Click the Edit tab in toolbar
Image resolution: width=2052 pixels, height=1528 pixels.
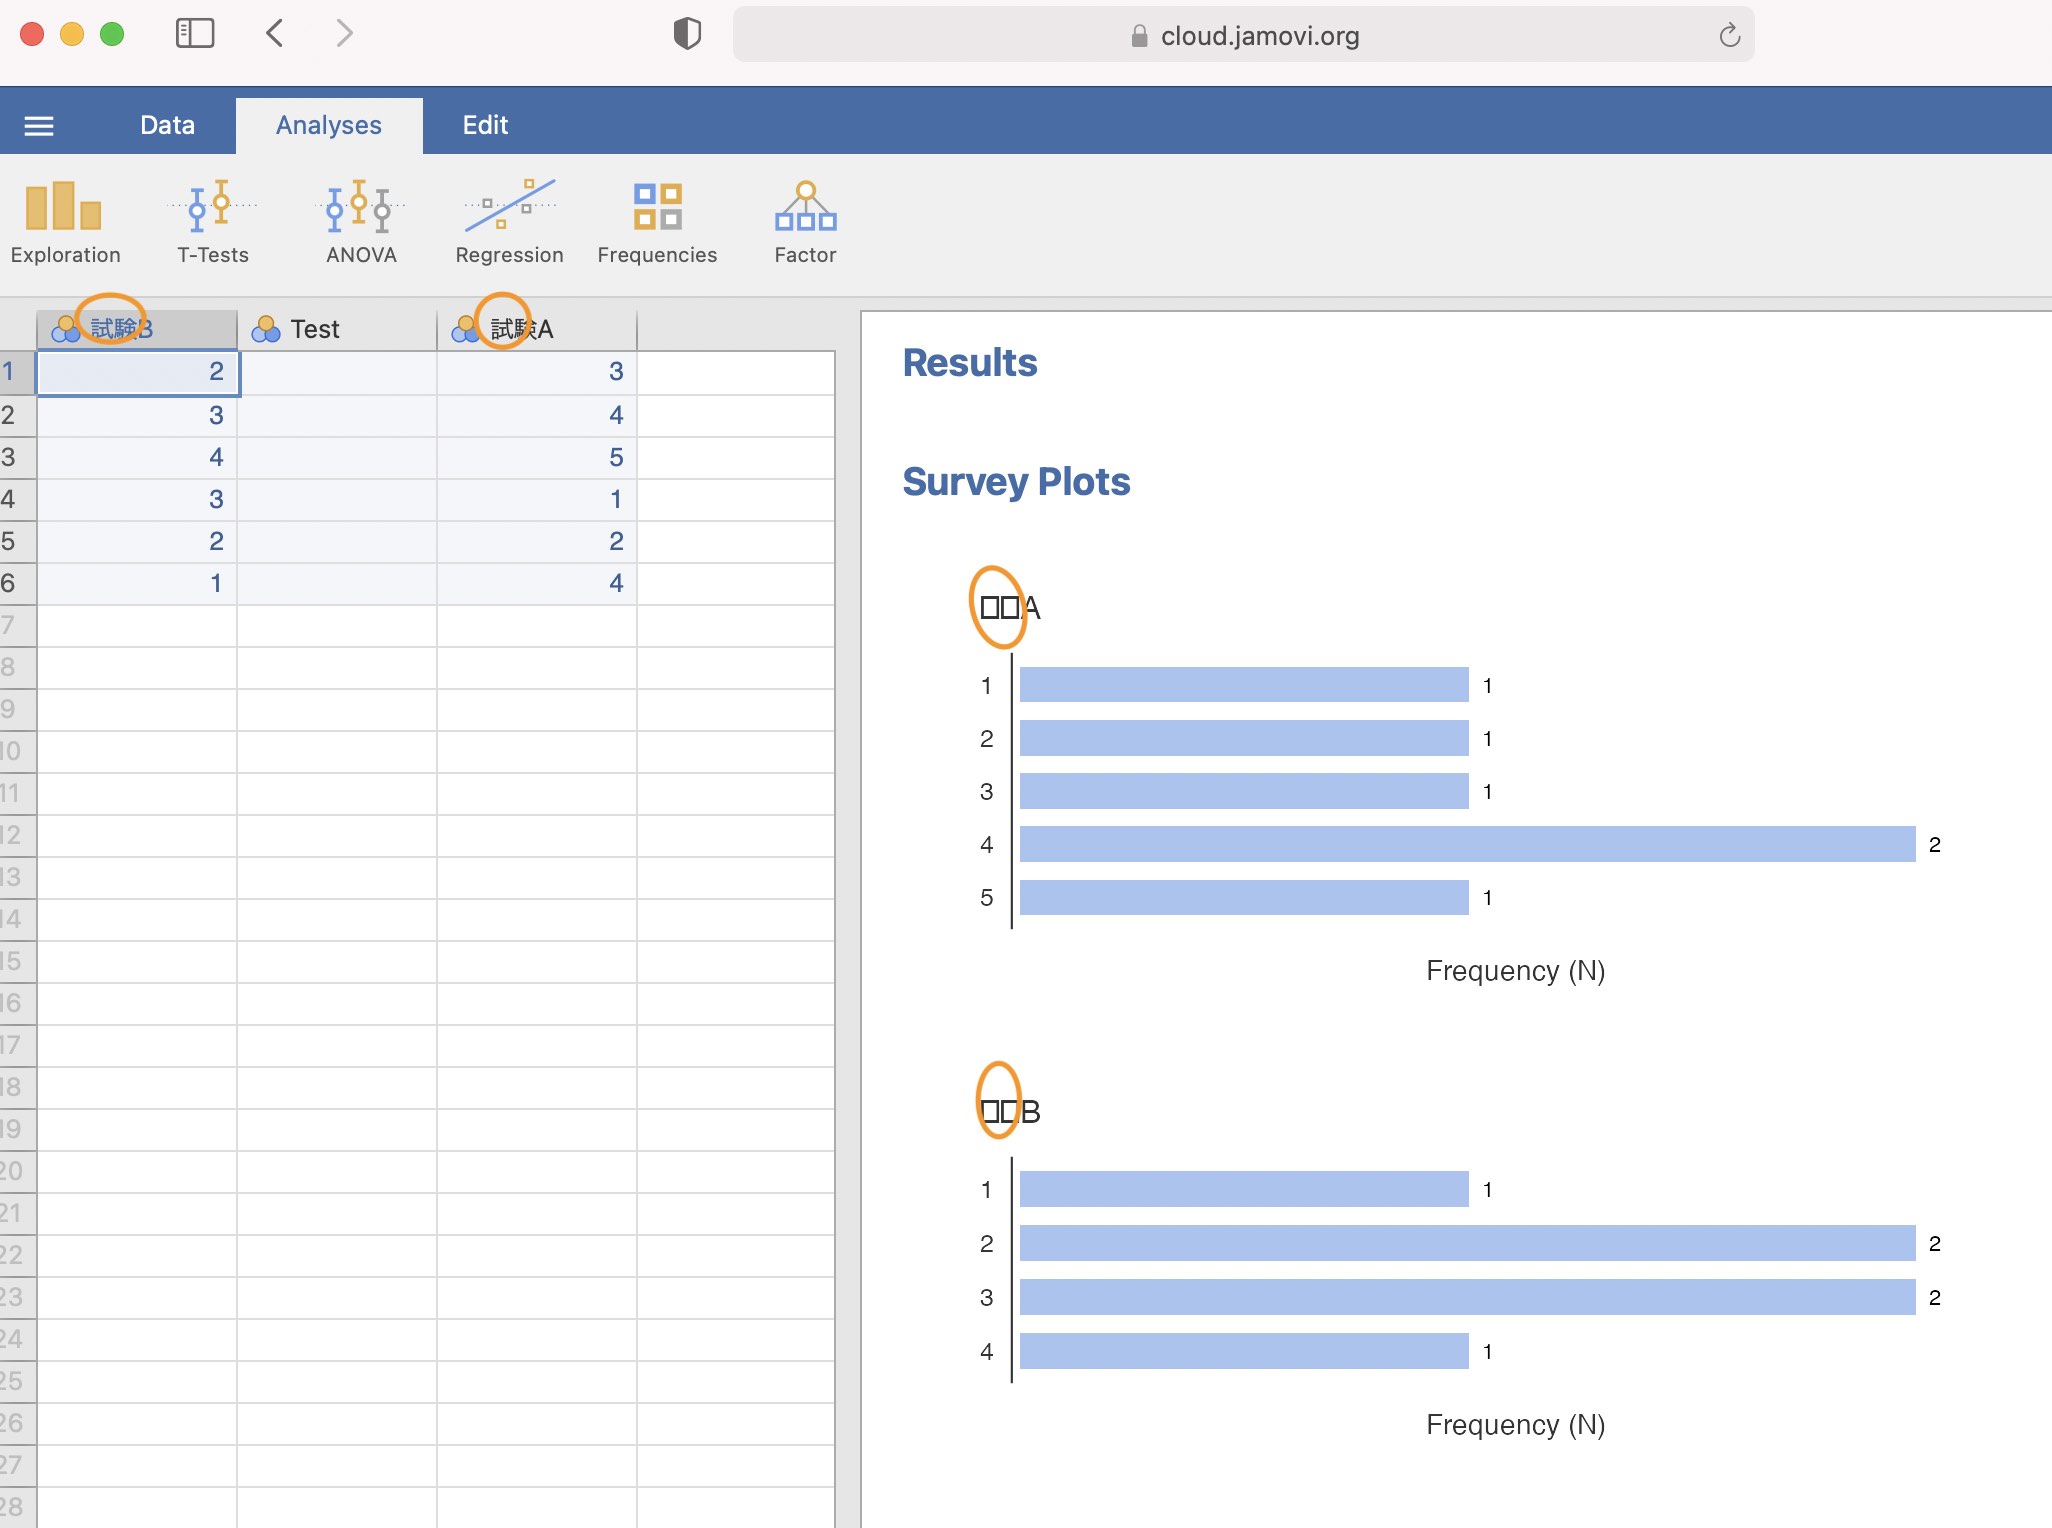tap(483, 125)
